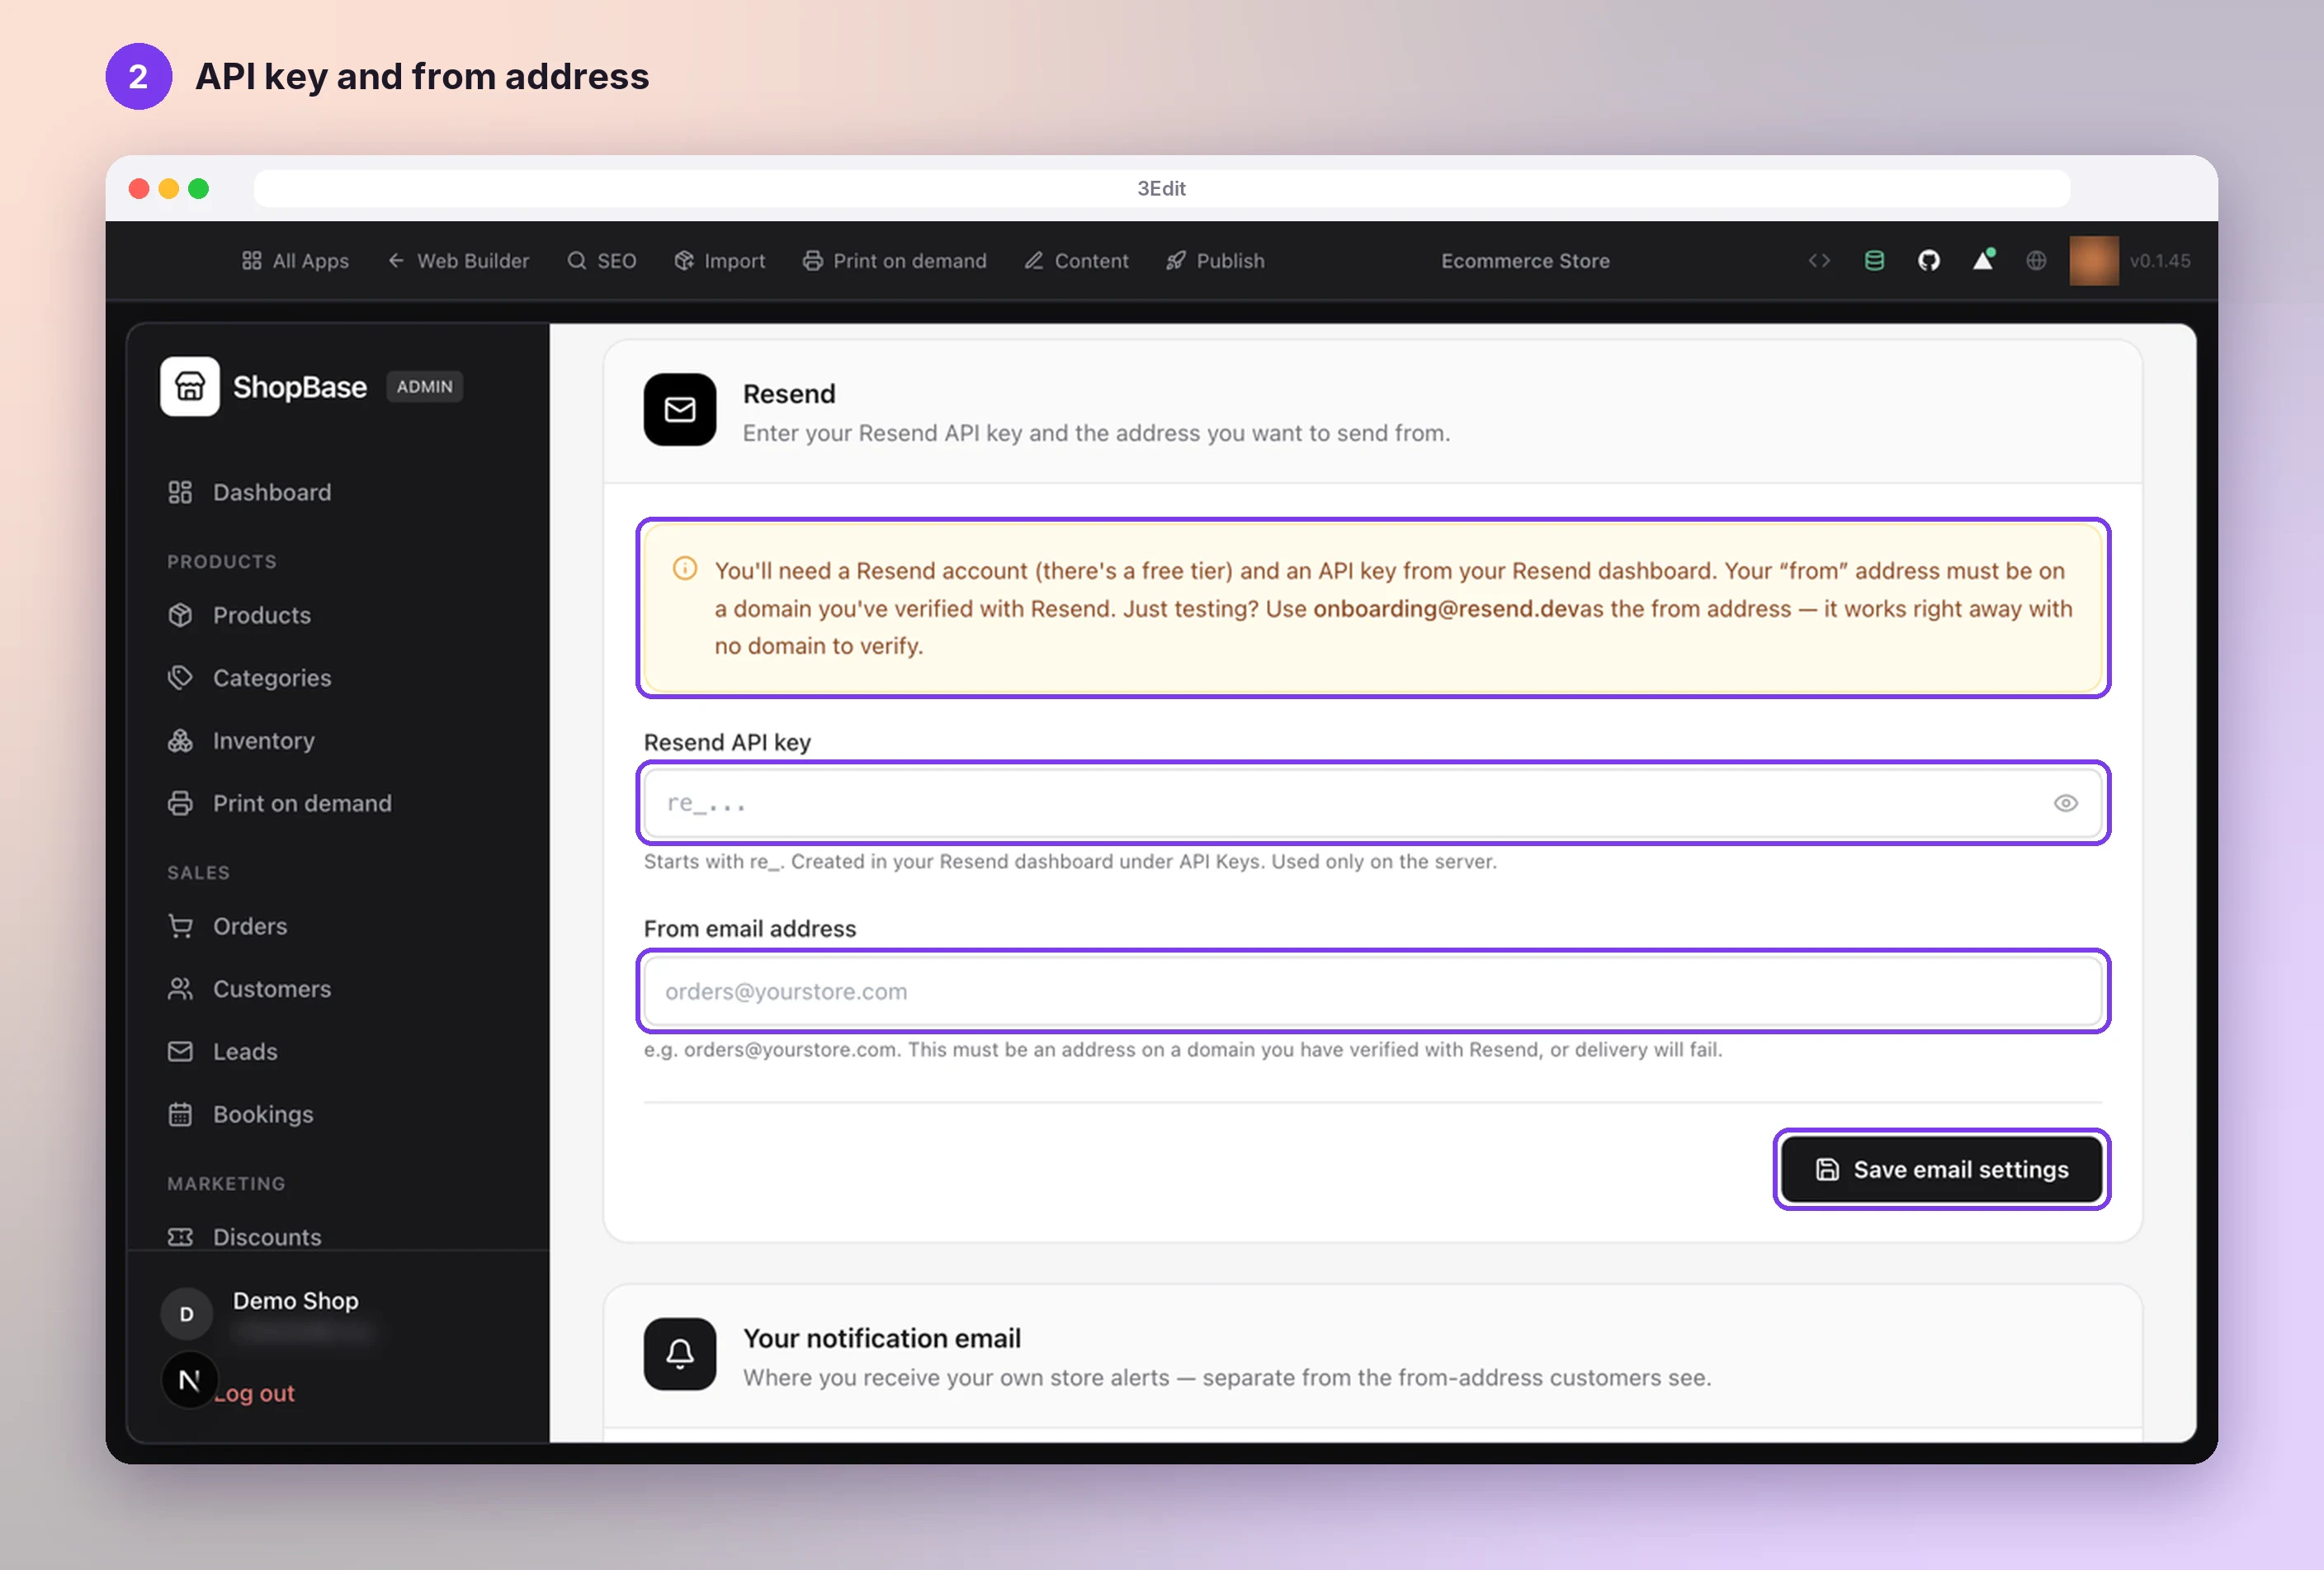Click the globe icon in top bar
The image size is (2324, 1570).
[x=2036, y=261]
